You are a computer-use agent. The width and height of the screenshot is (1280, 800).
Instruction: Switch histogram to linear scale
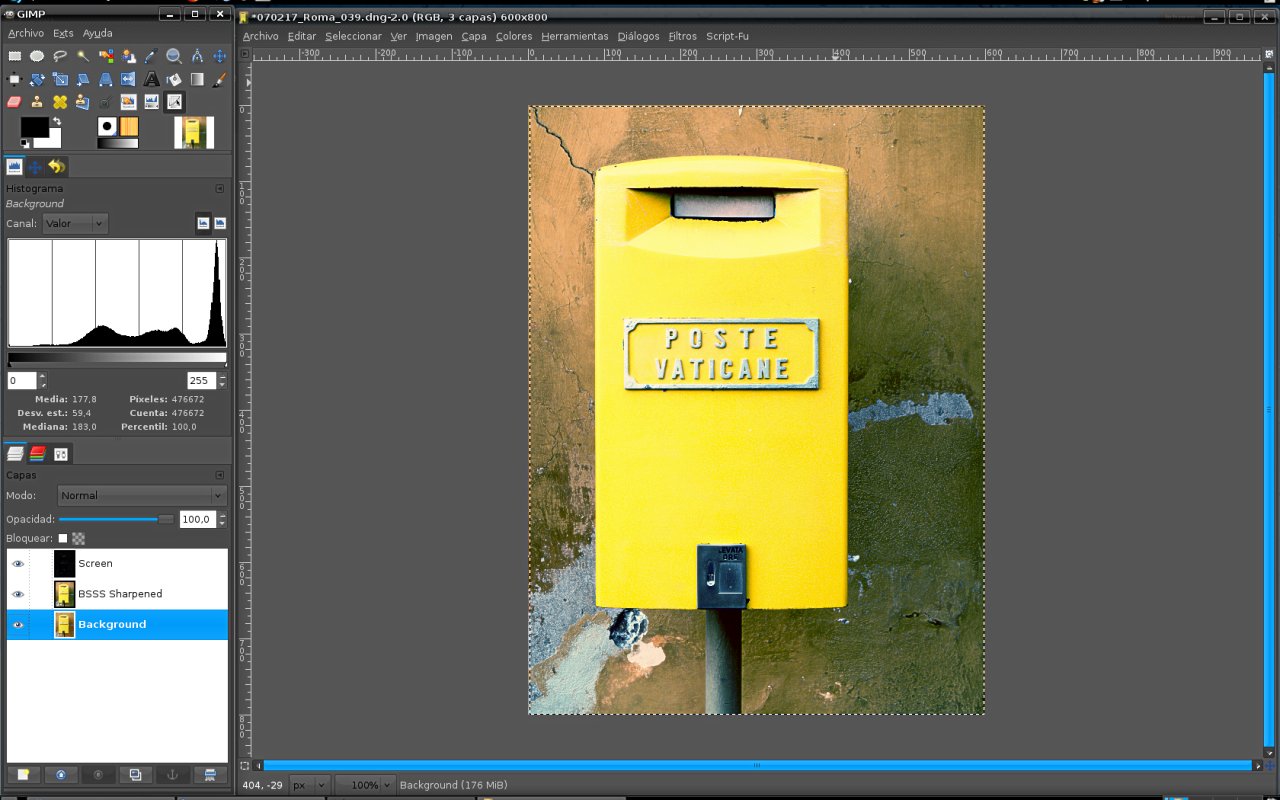(x=203, y=223)
